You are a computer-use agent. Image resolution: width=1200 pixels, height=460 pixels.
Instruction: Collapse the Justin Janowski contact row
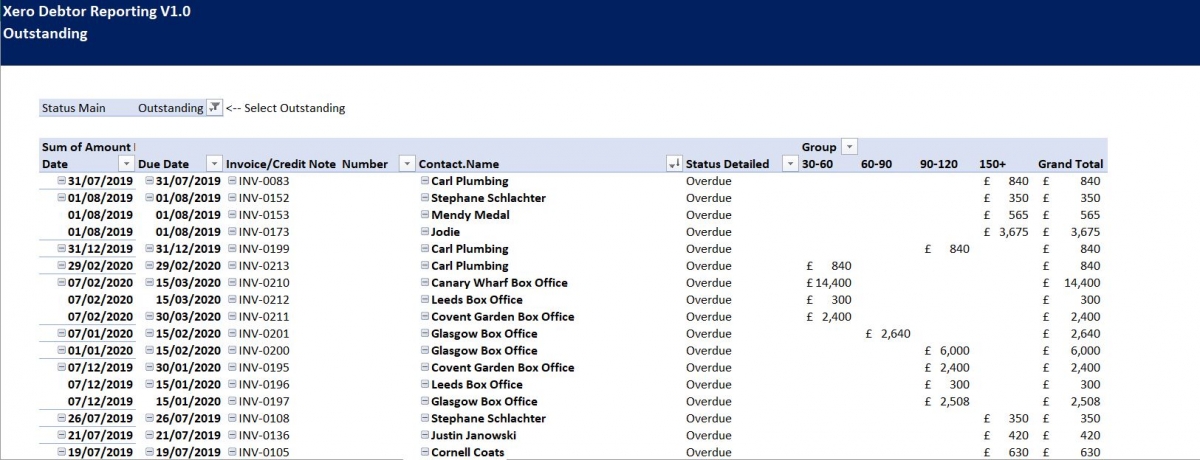(424, 436)
